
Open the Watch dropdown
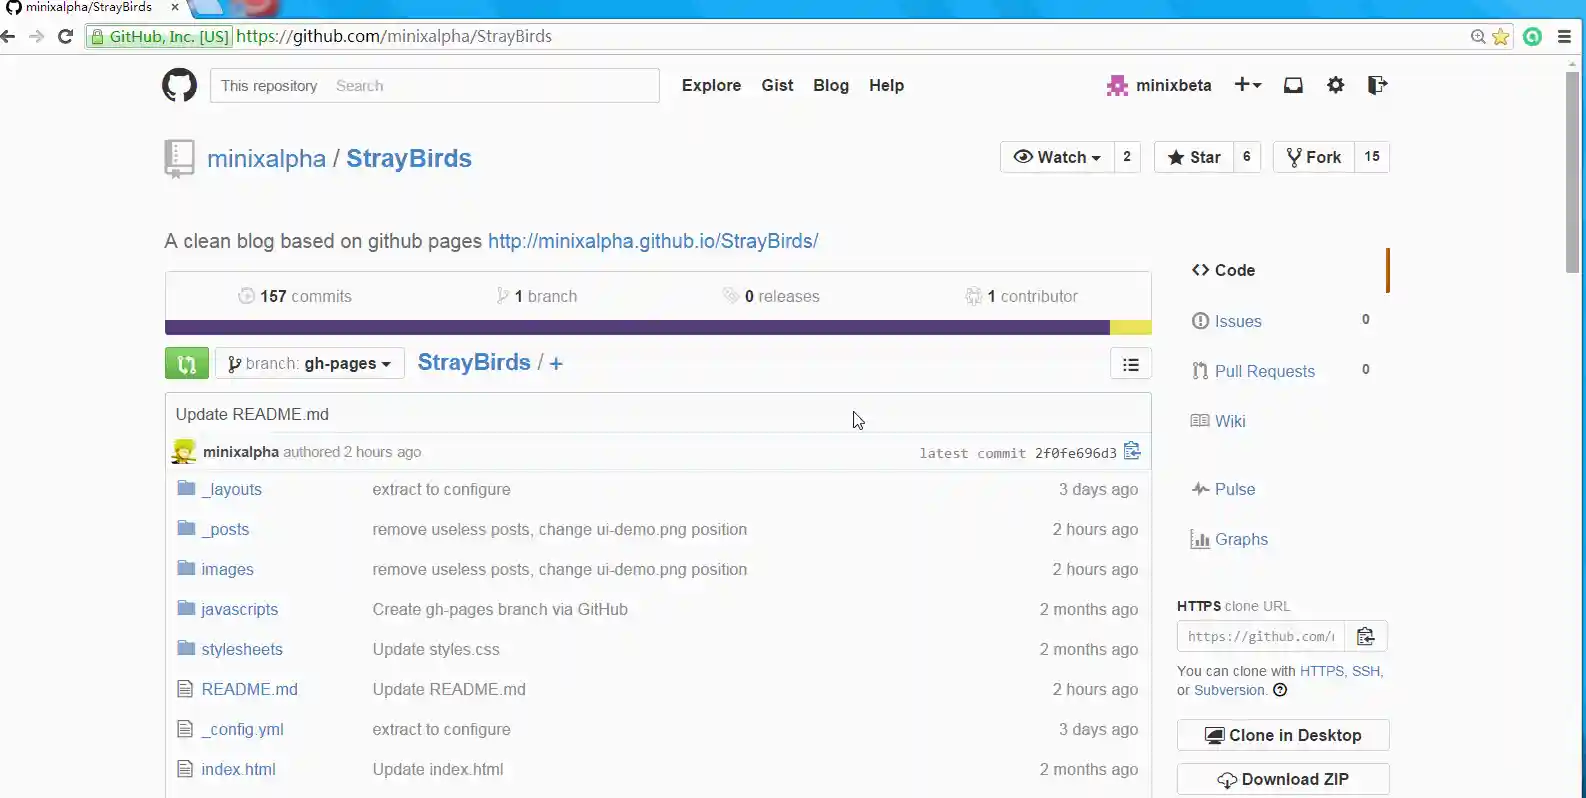coord(1057,157)
